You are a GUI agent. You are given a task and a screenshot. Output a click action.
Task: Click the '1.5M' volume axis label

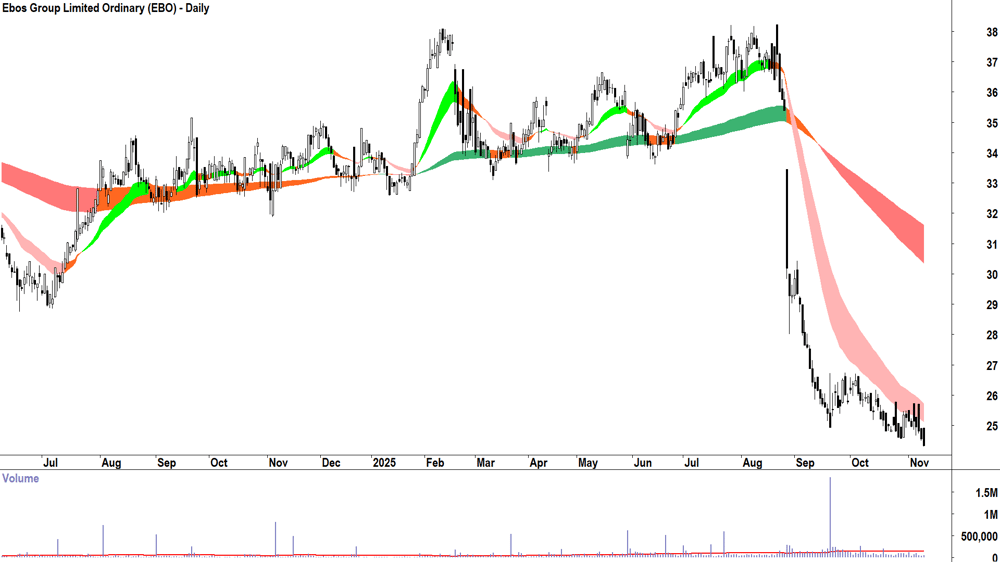986,492
